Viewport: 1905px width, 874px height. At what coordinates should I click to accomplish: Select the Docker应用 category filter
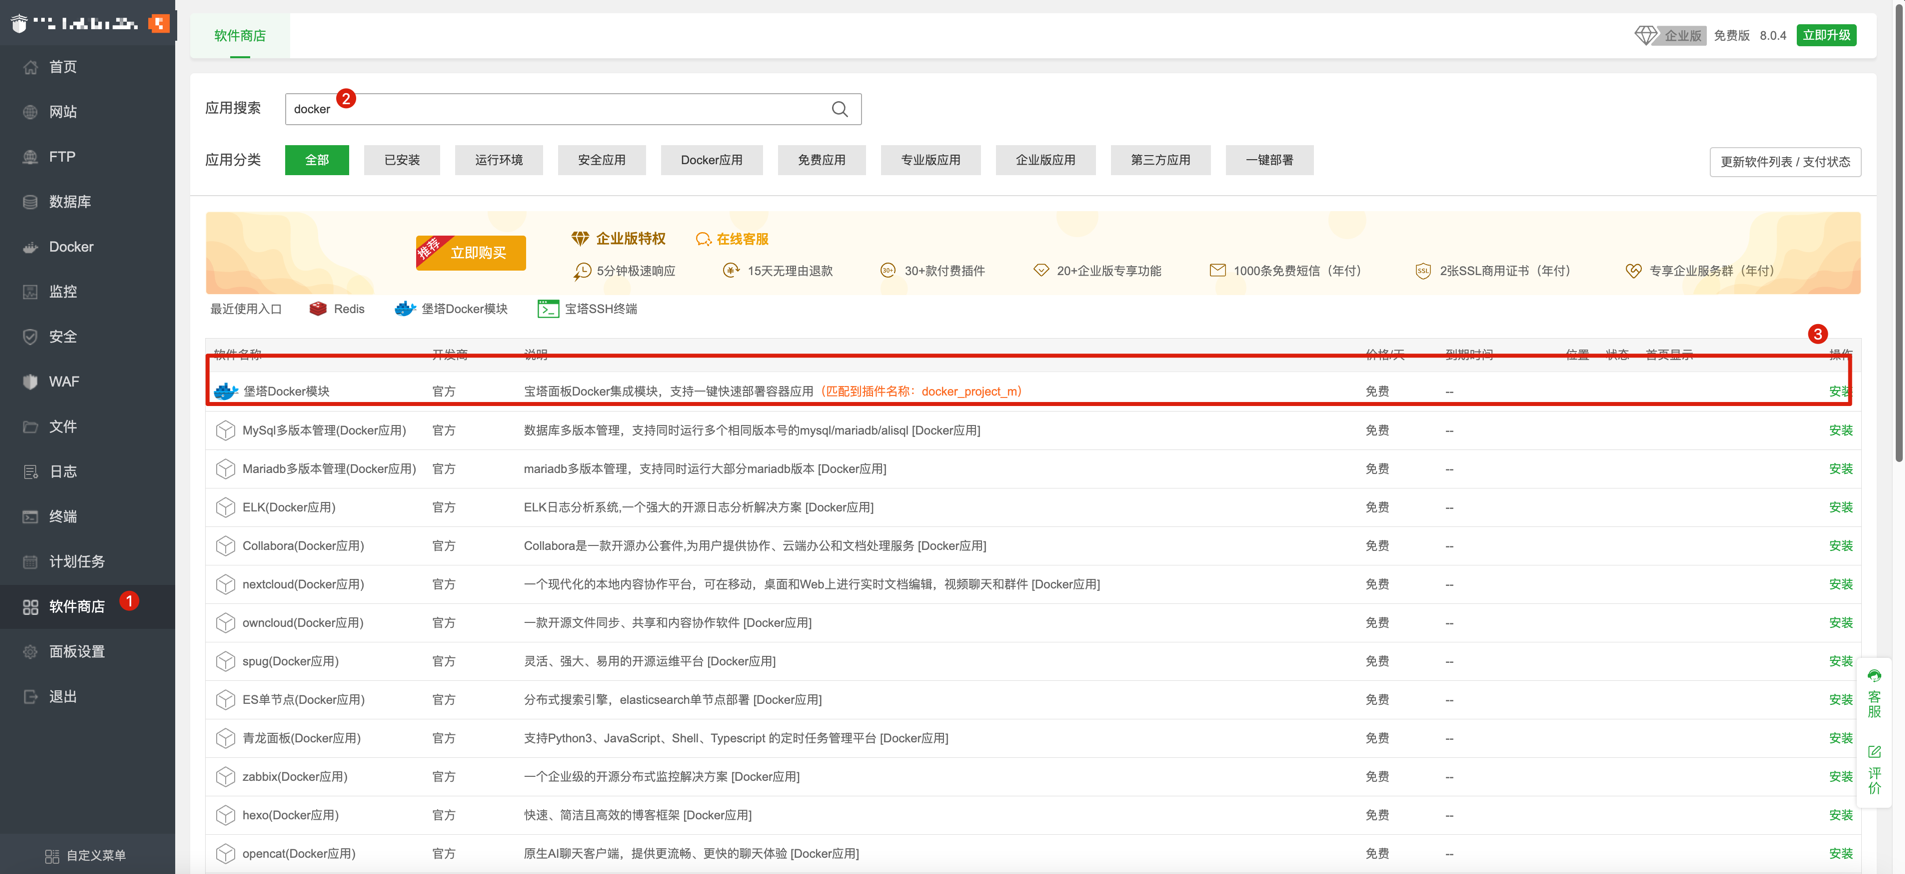[712, 160]
